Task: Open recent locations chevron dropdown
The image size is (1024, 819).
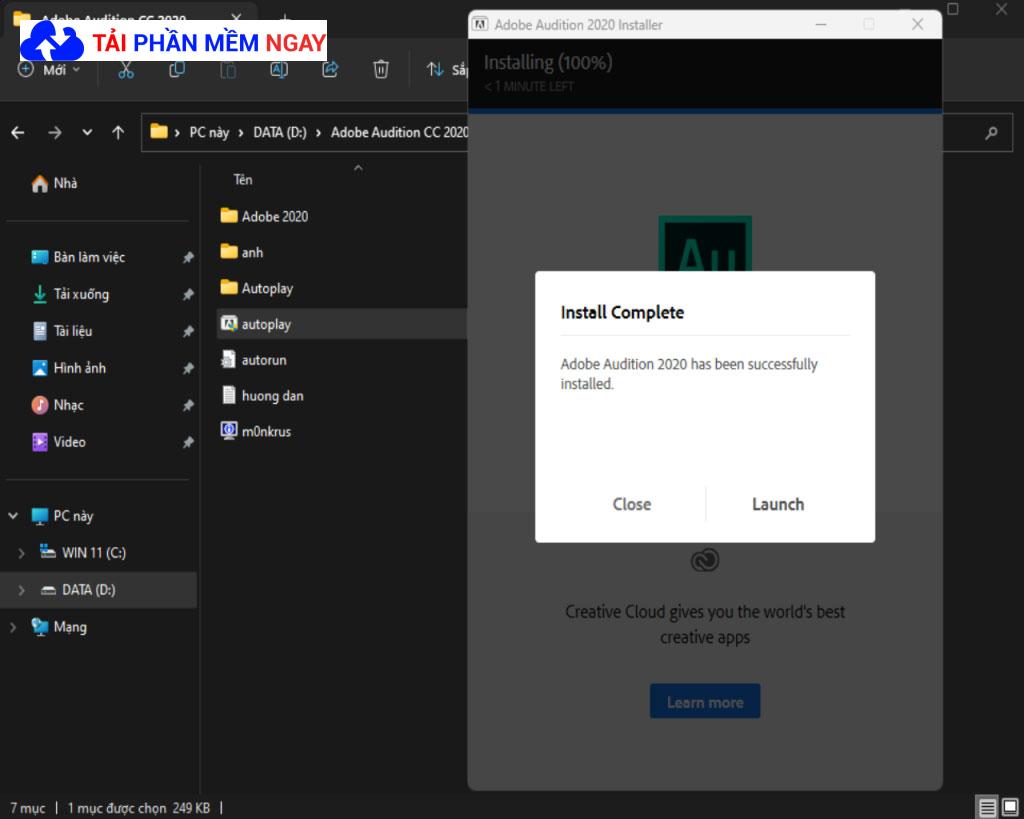Action: point(87,133)
